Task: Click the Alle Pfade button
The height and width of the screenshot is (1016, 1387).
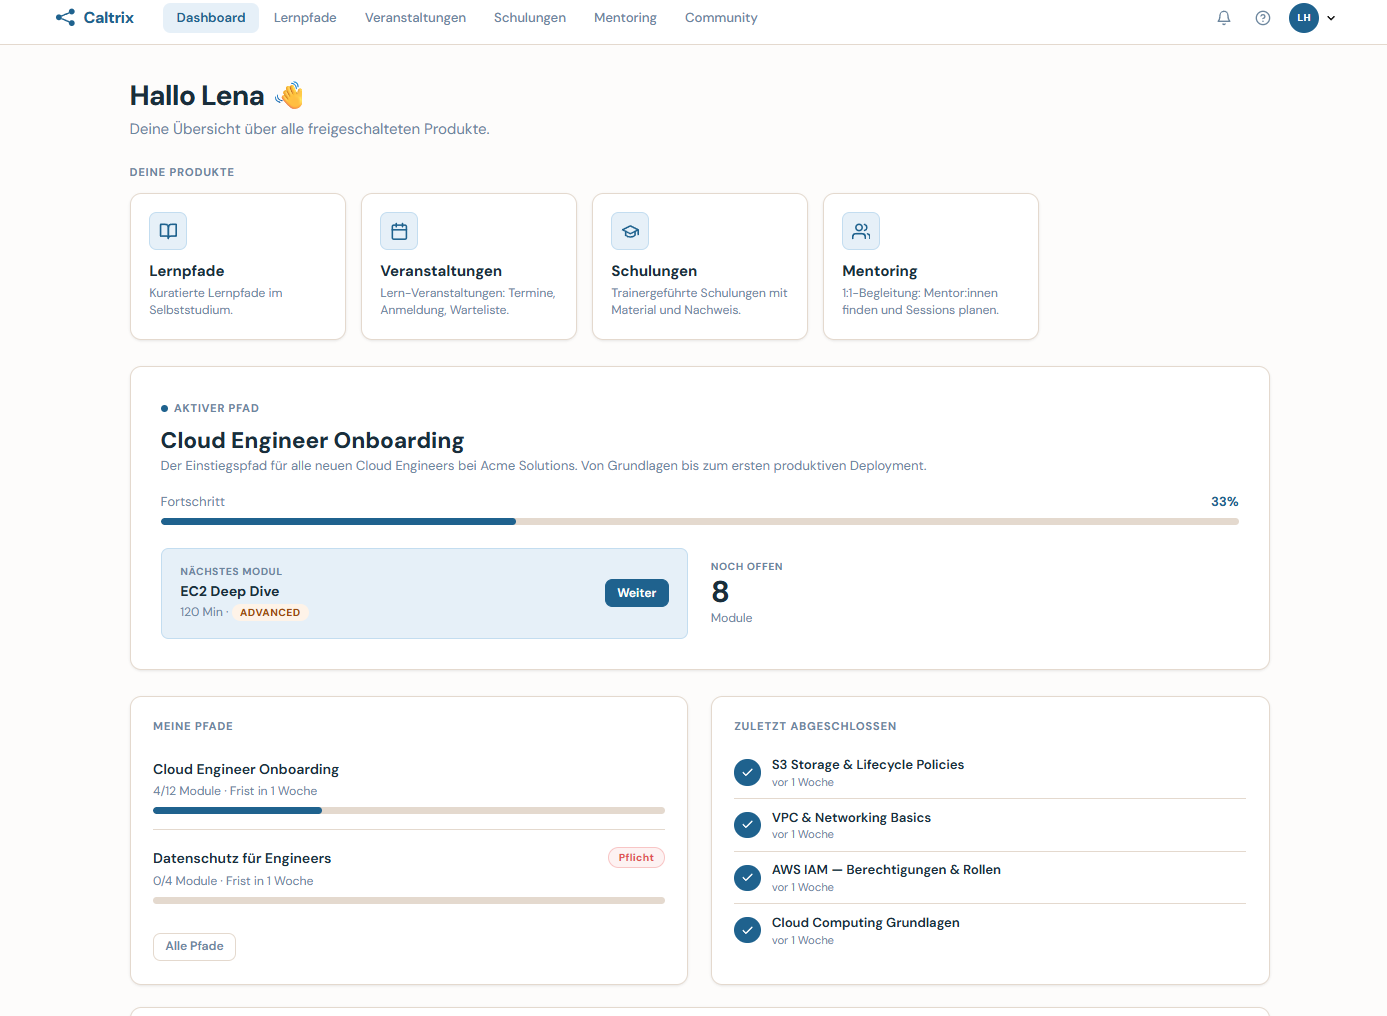Action: tap(194, 946)
